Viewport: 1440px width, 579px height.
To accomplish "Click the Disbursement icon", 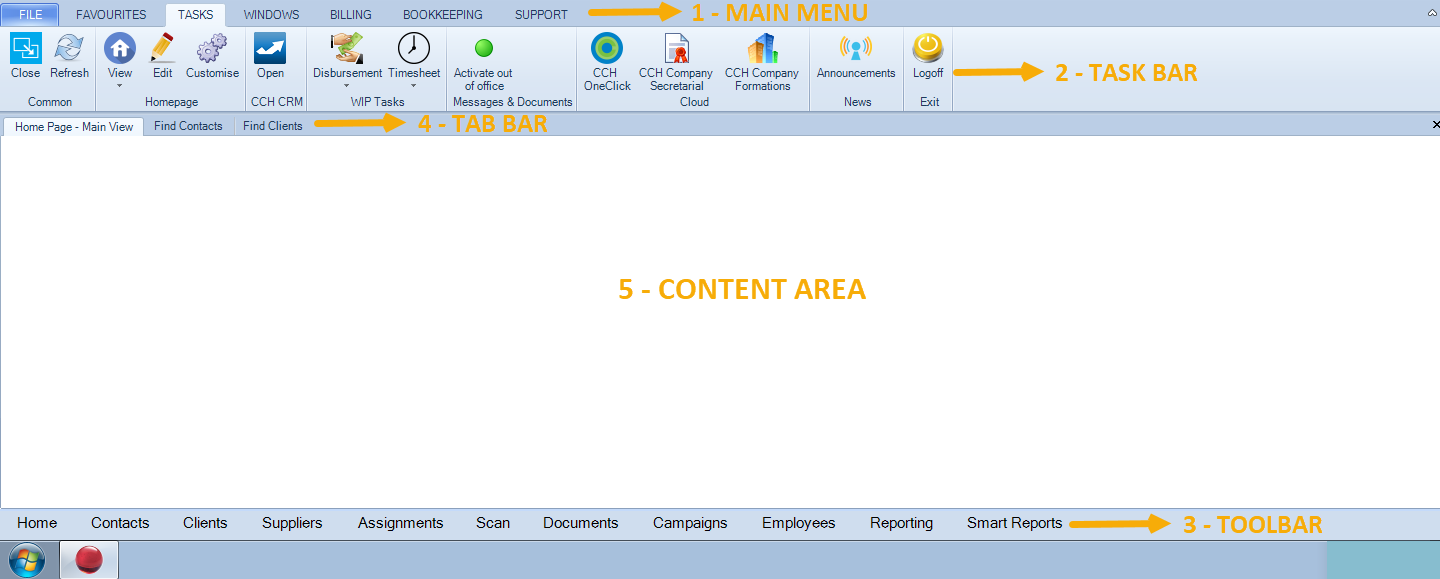I will click(x=347, y=48).
